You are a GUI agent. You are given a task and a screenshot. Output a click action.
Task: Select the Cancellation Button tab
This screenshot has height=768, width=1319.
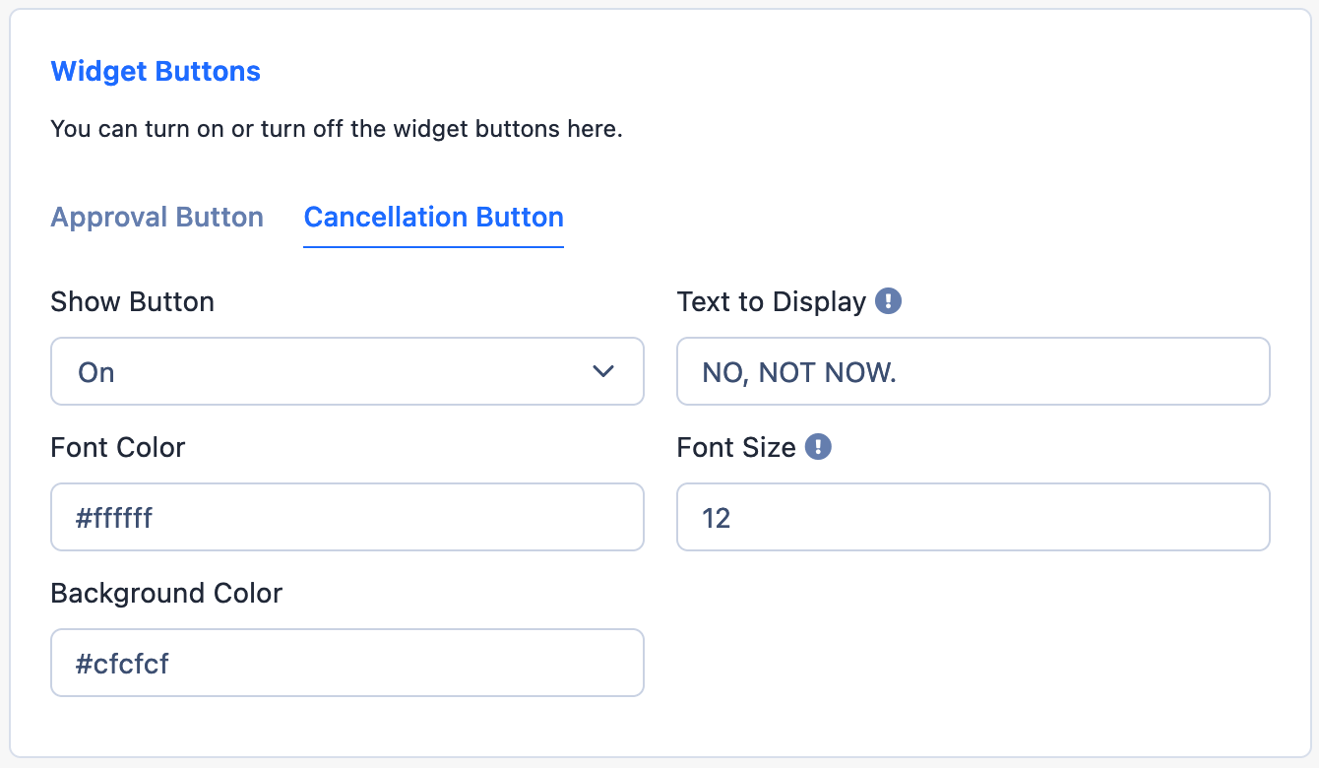(x=434, y=217)
